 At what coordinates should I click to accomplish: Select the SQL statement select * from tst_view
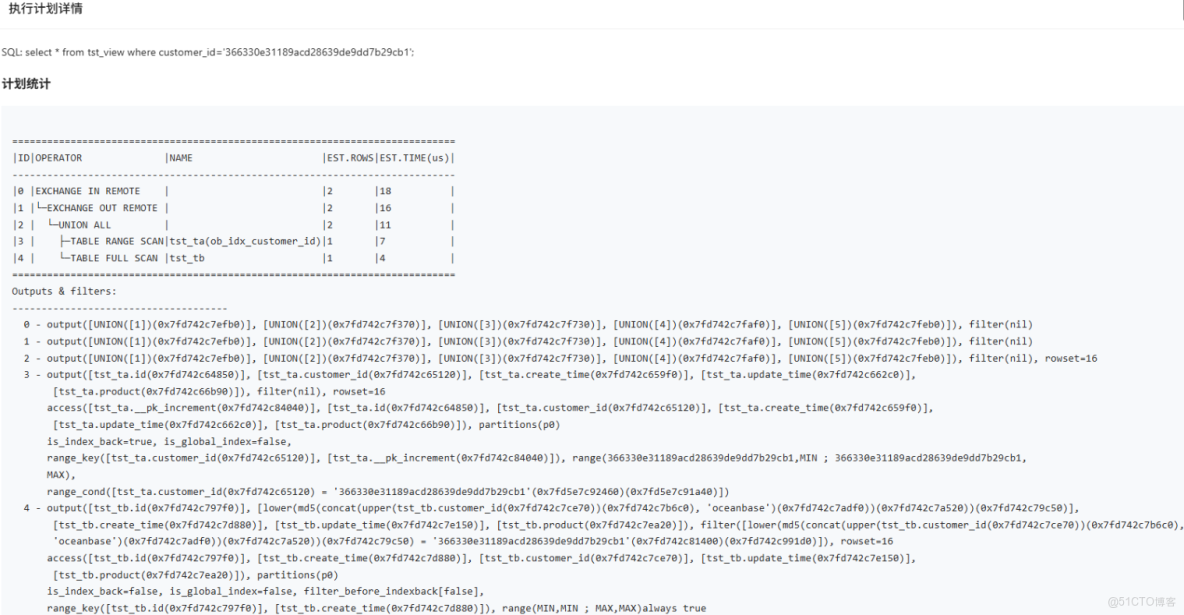(x=208, y=52)
